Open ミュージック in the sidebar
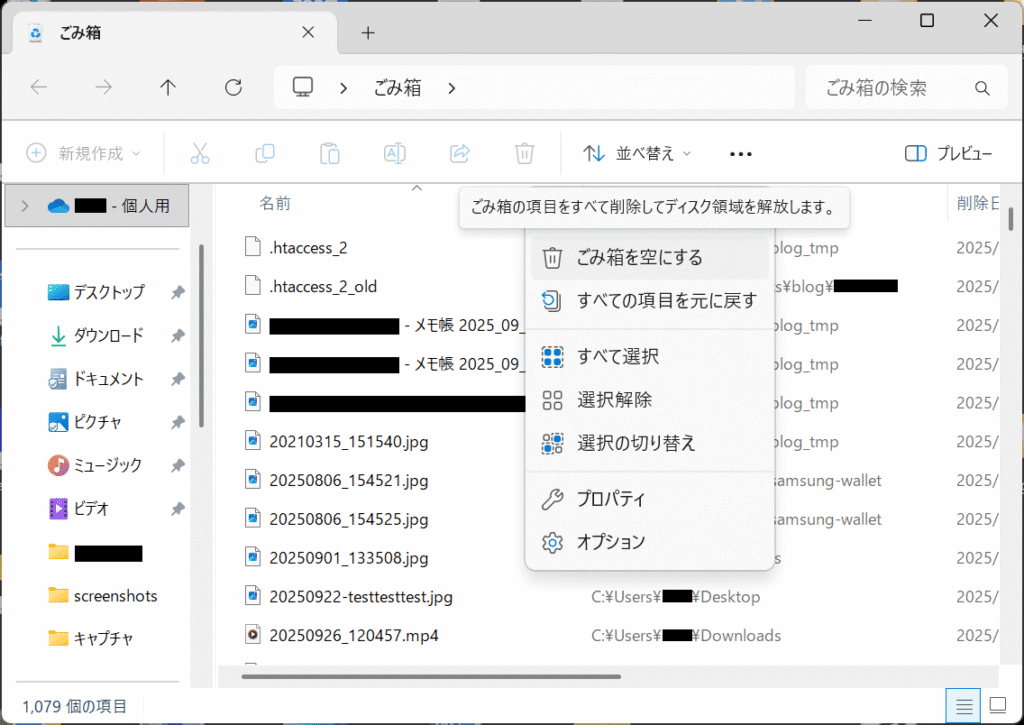Image resolution: width=1024 pixels, height=725 pixels. [x=107, y=465]
